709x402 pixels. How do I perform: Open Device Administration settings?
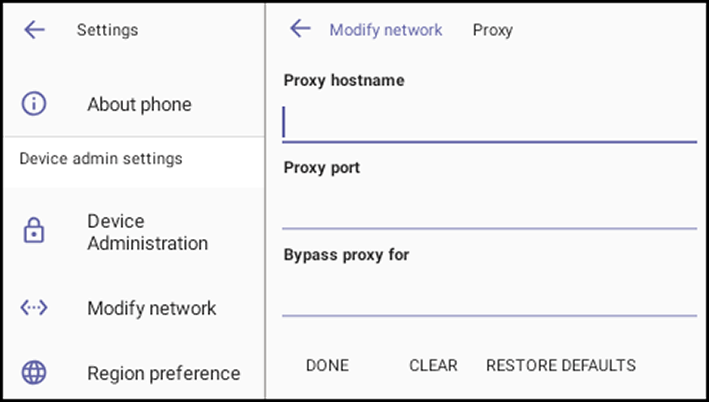[x=133, y=232]
